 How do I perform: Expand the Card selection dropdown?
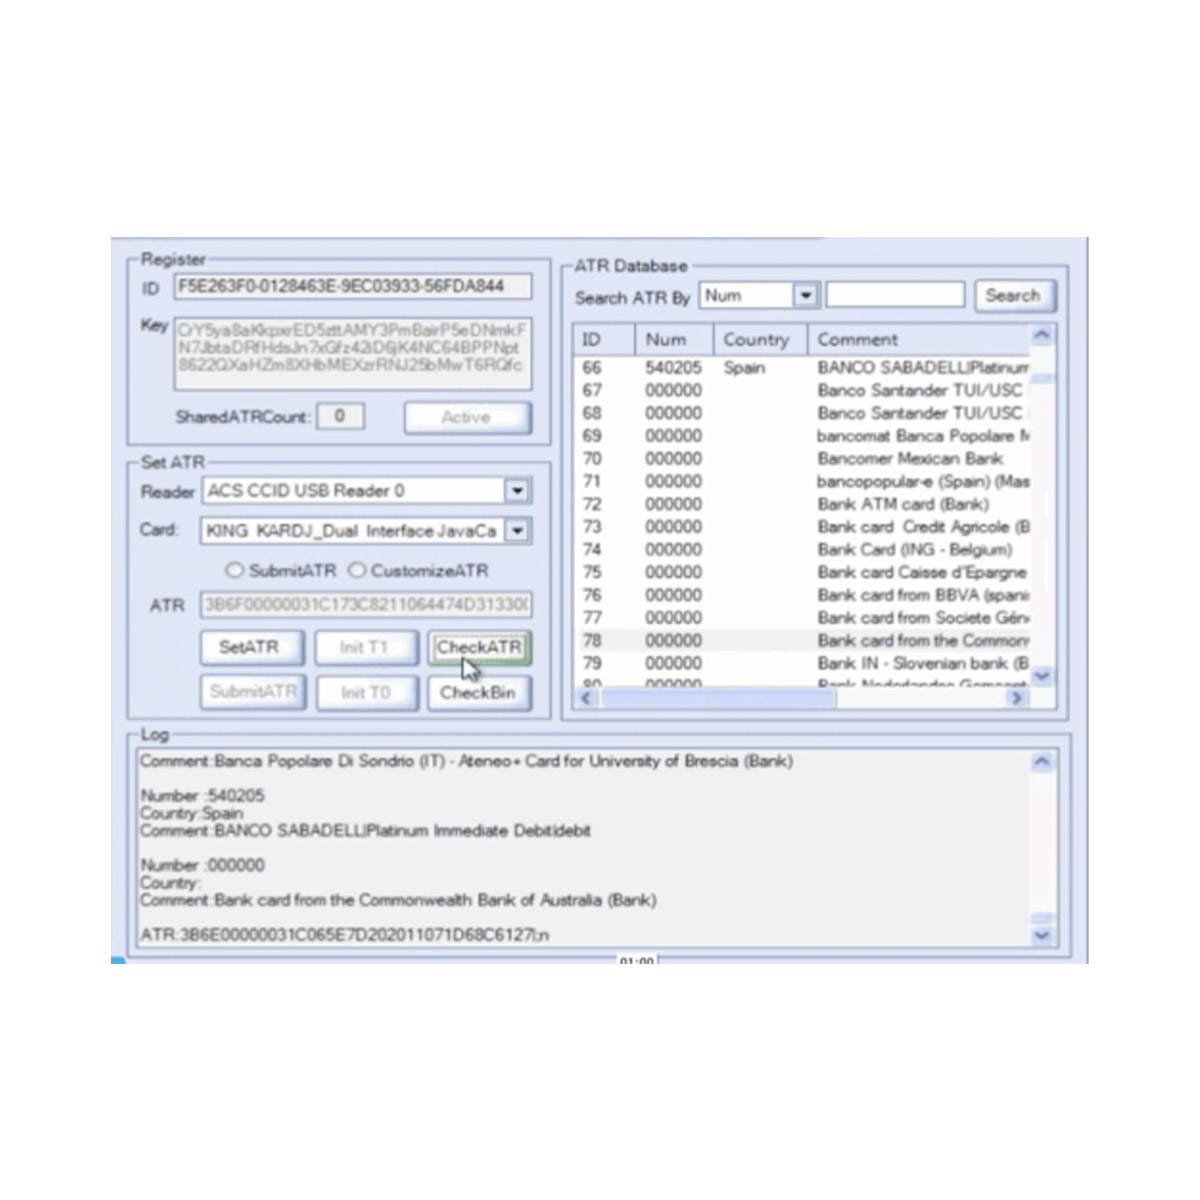click(x=516, y=531)
